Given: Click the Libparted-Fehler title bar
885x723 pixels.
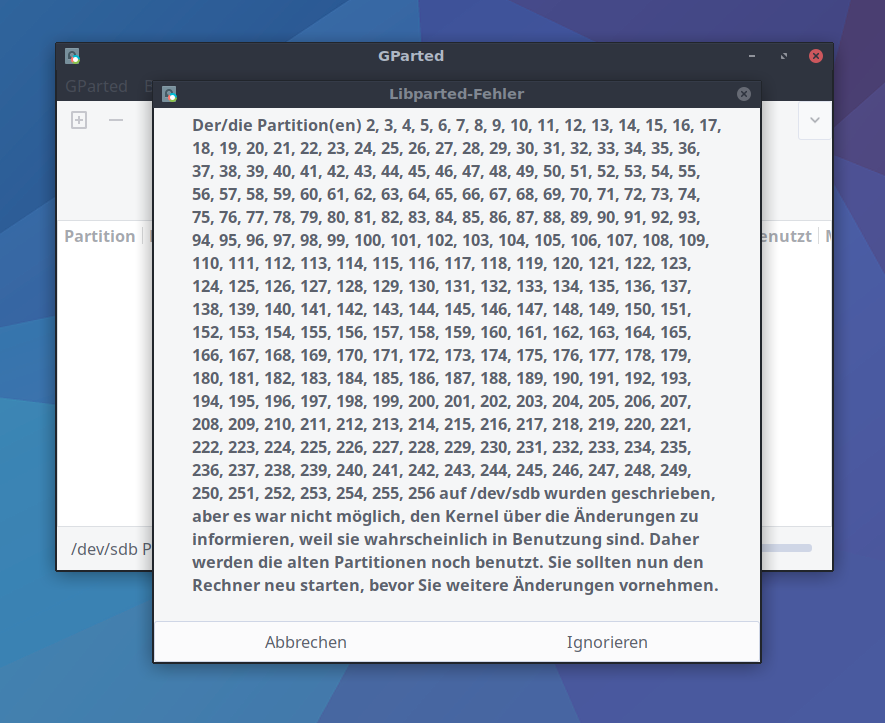Looking at the screenshot, I should pyautogui.click(x=457, y=94).
